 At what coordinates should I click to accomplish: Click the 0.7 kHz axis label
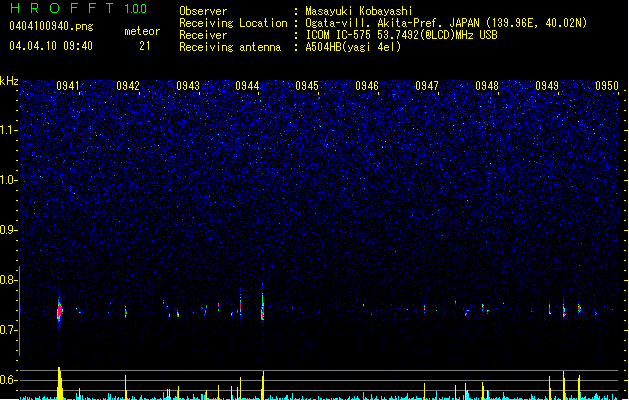tap(8, 330)
